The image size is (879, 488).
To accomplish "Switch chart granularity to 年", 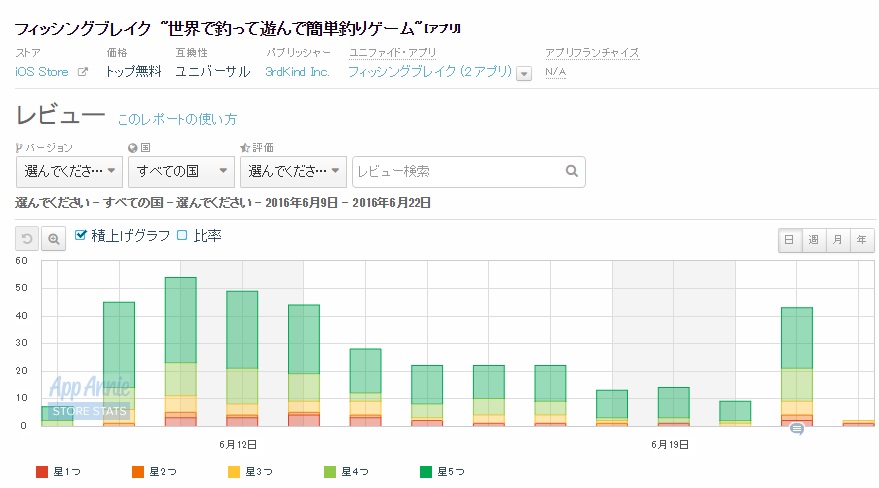I will pyautogui.click(x=862, y=240).
